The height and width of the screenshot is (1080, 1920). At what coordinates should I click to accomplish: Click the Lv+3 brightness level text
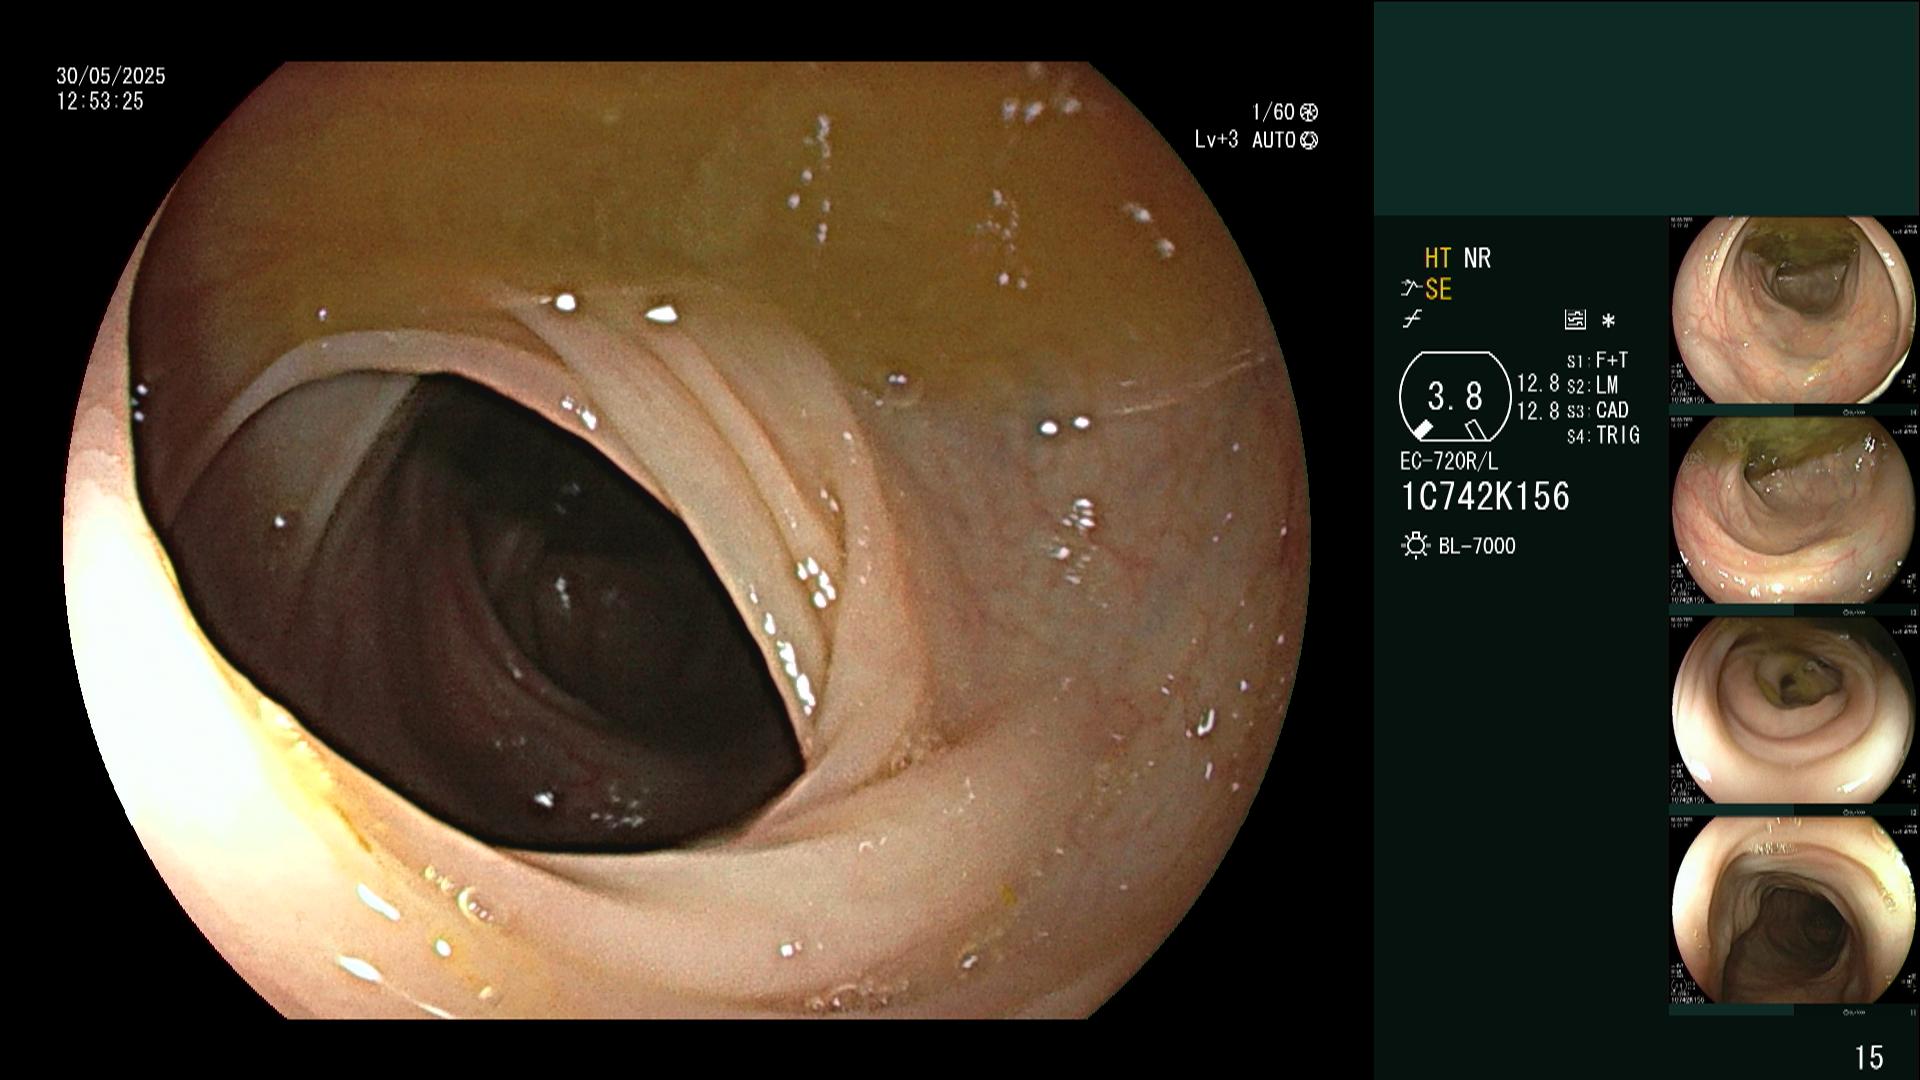tap(1216, 140)
